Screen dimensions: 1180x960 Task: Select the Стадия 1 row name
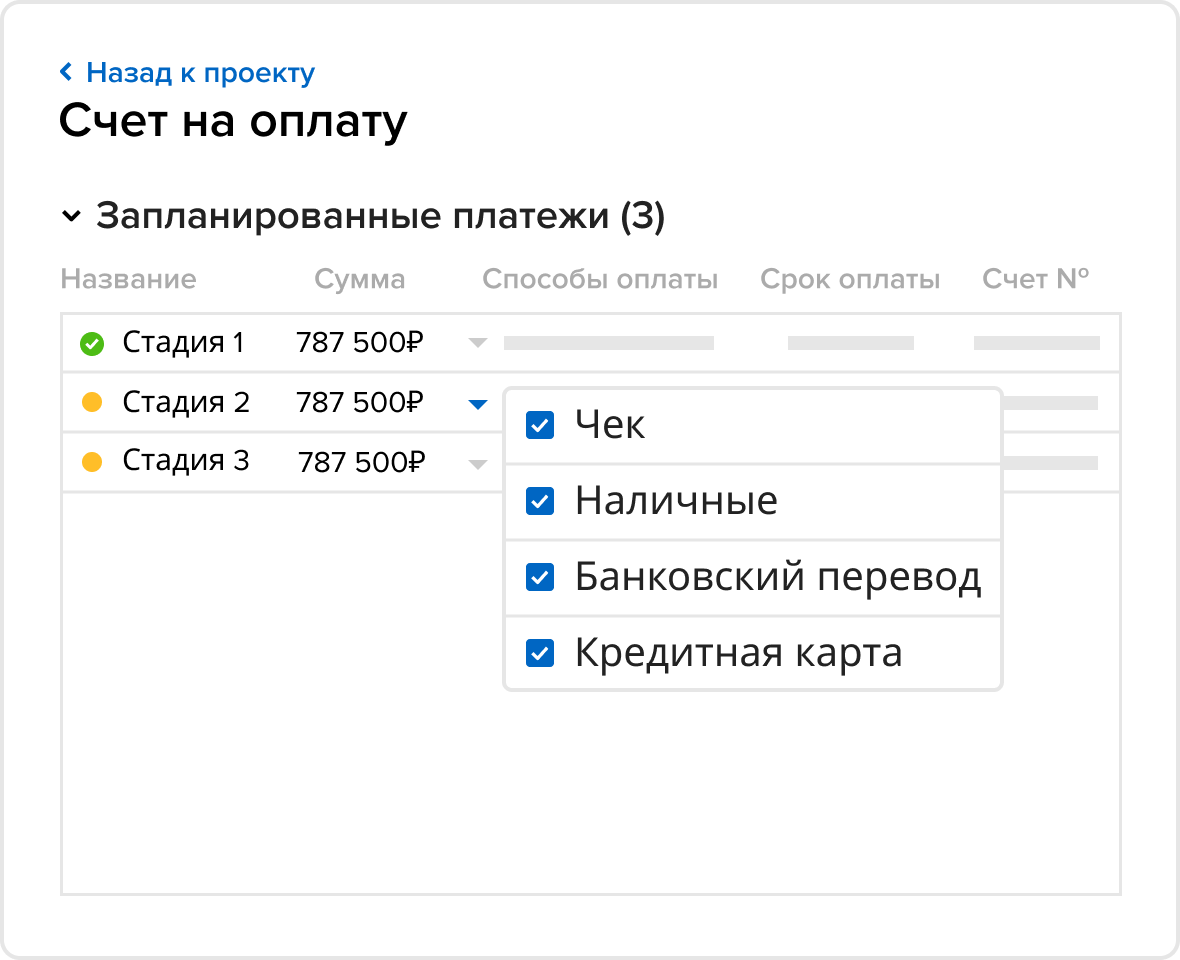click(x=183, y=343)
